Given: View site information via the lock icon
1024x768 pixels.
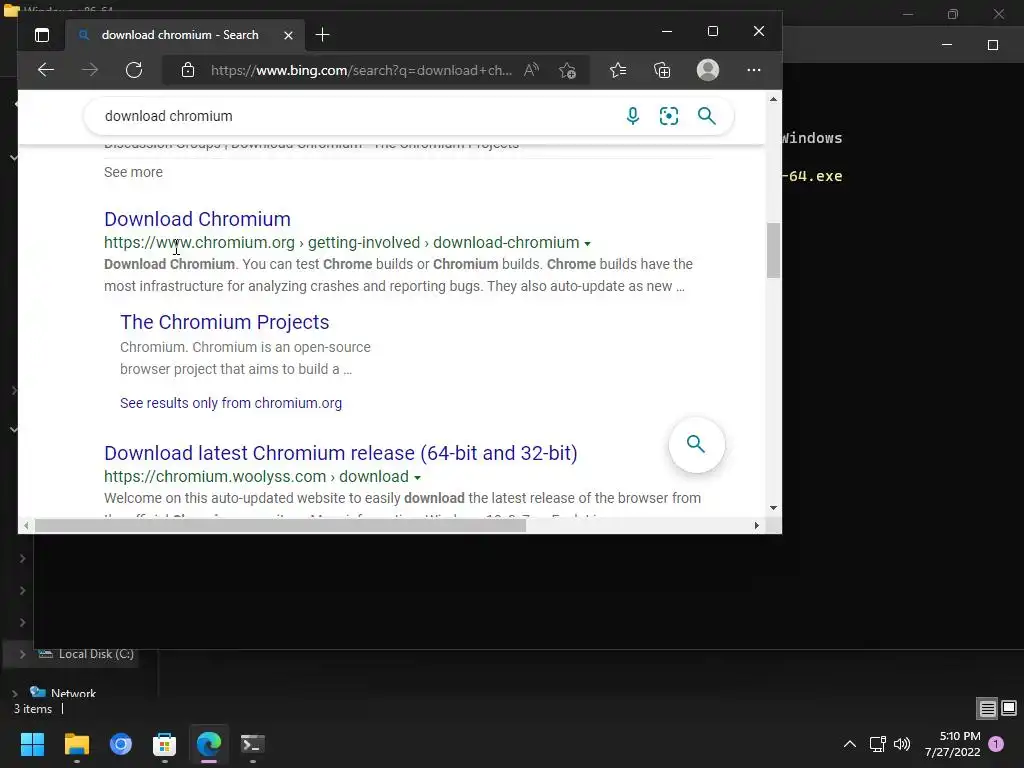Looking at the screenshot, I should click(x=187, y=70).
